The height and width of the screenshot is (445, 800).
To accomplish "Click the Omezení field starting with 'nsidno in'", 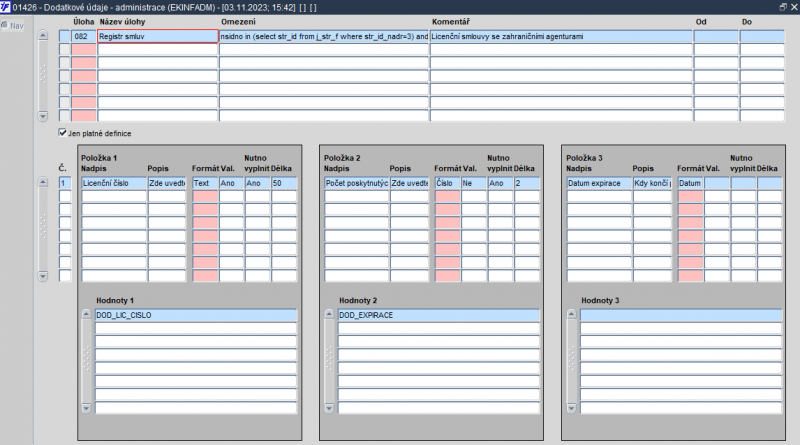I will pyautogui.click(x=324, y=36).
